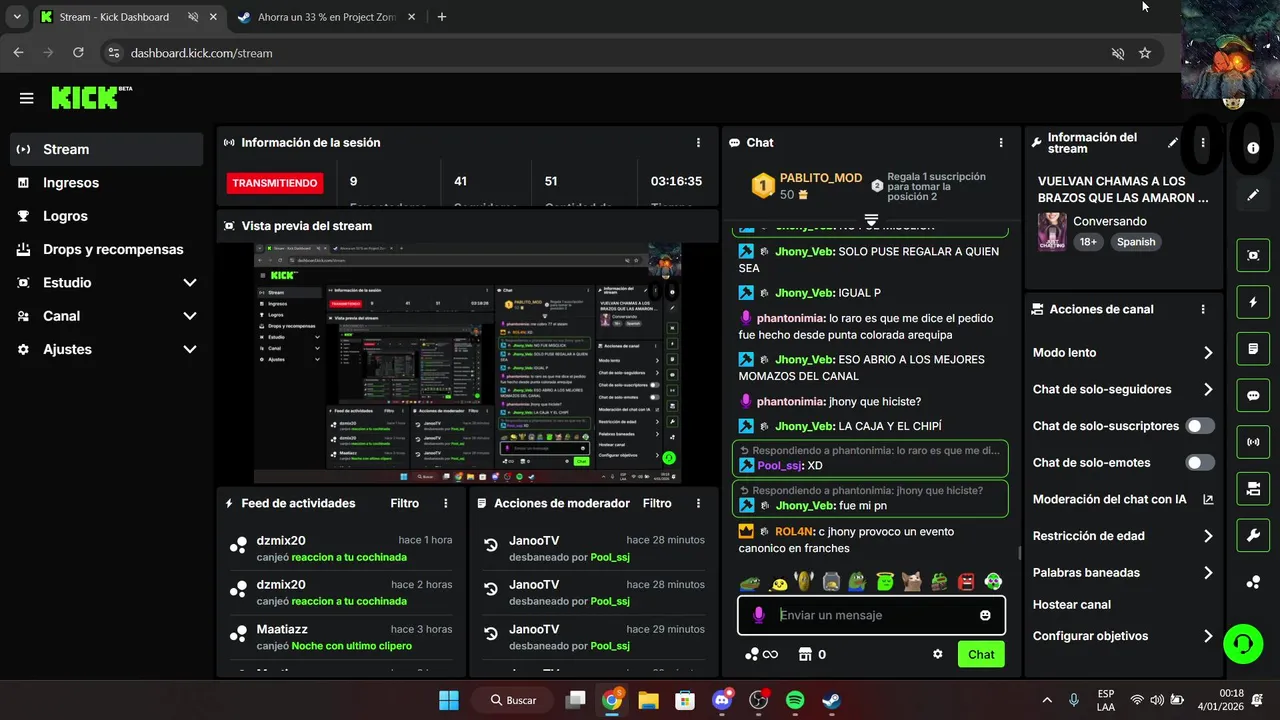This screenshot has width=1280, height=720.
Task: Open the Información de la sesión options menu
Action: pyautogui.click(x=698, y=143)
